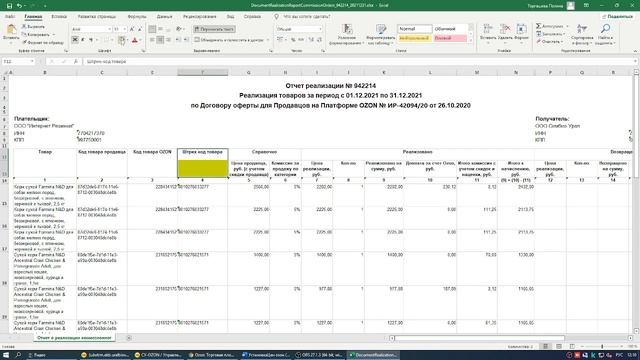Click the increase decimal icon
This screenshot has width=640, height=360.
click(x=311, y=40)
